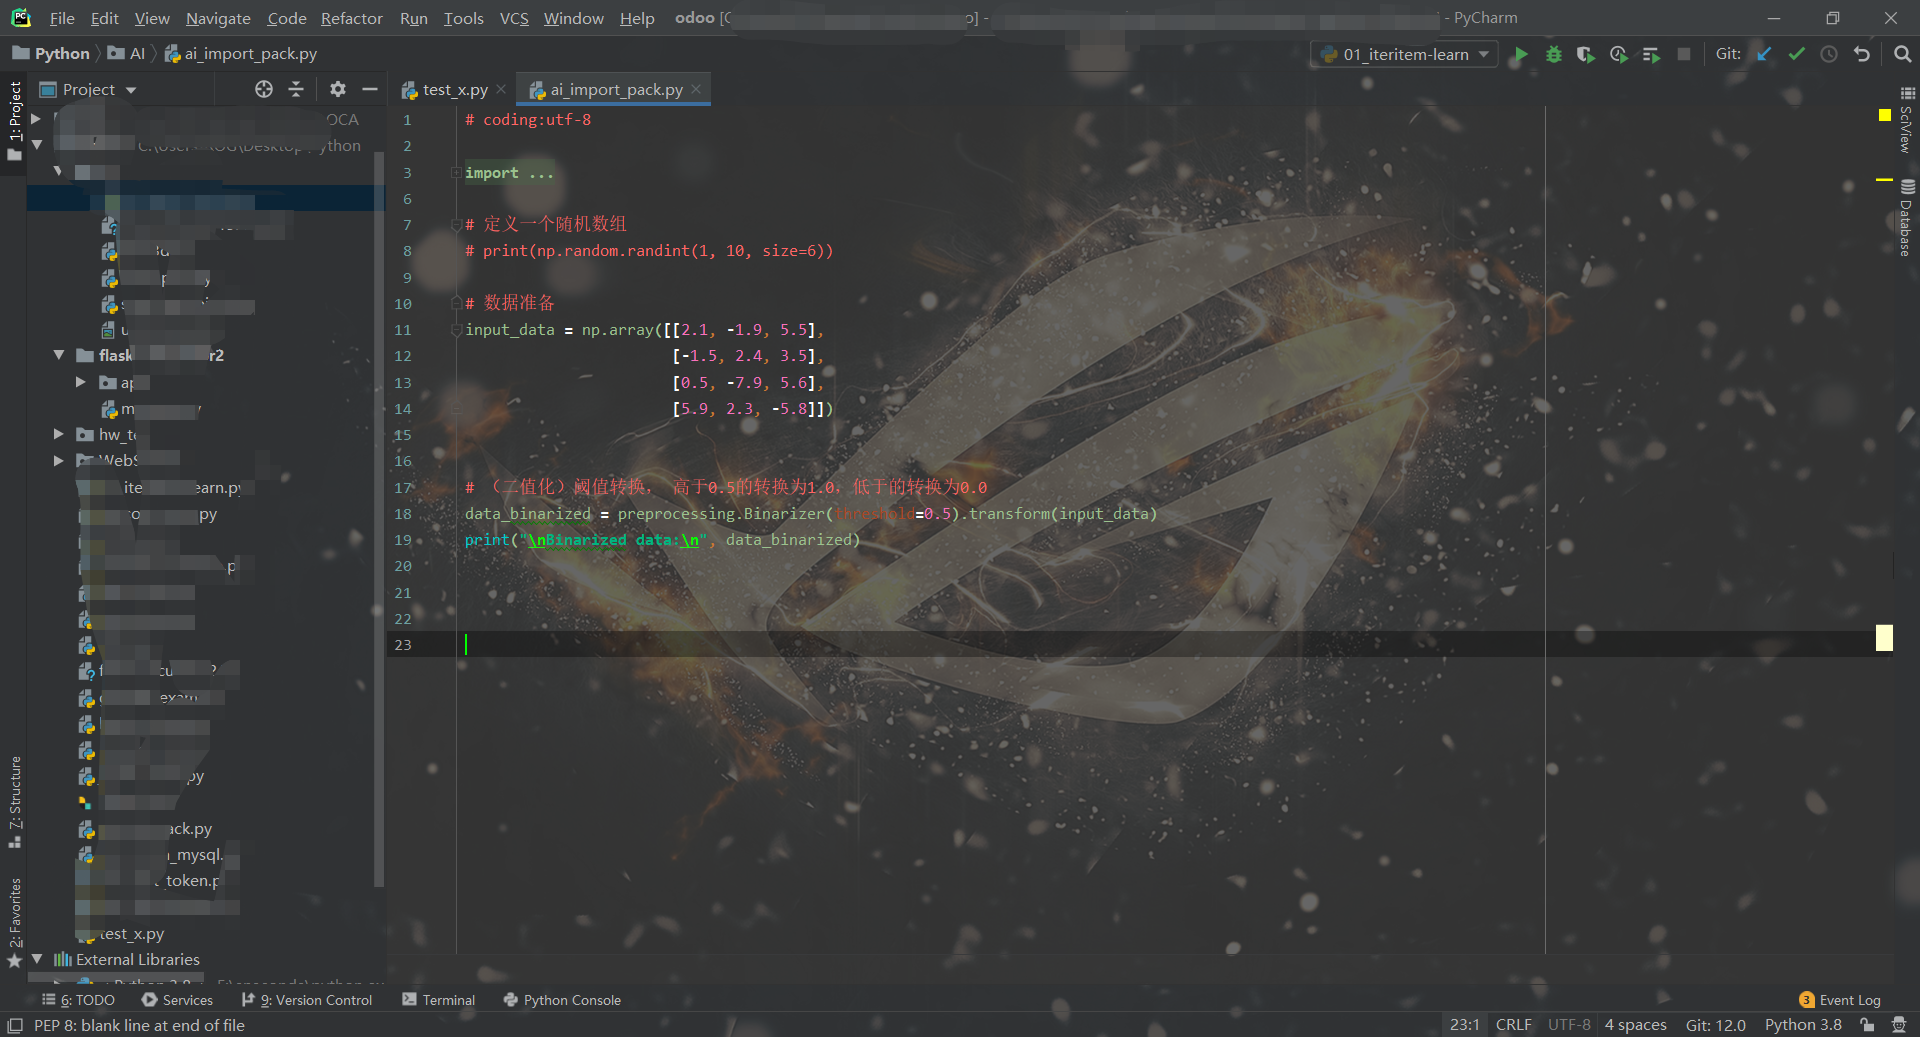Click Python breadcrumb in navigation bar
Viewport: 1920px width, 1037px height.
(51, 54)
